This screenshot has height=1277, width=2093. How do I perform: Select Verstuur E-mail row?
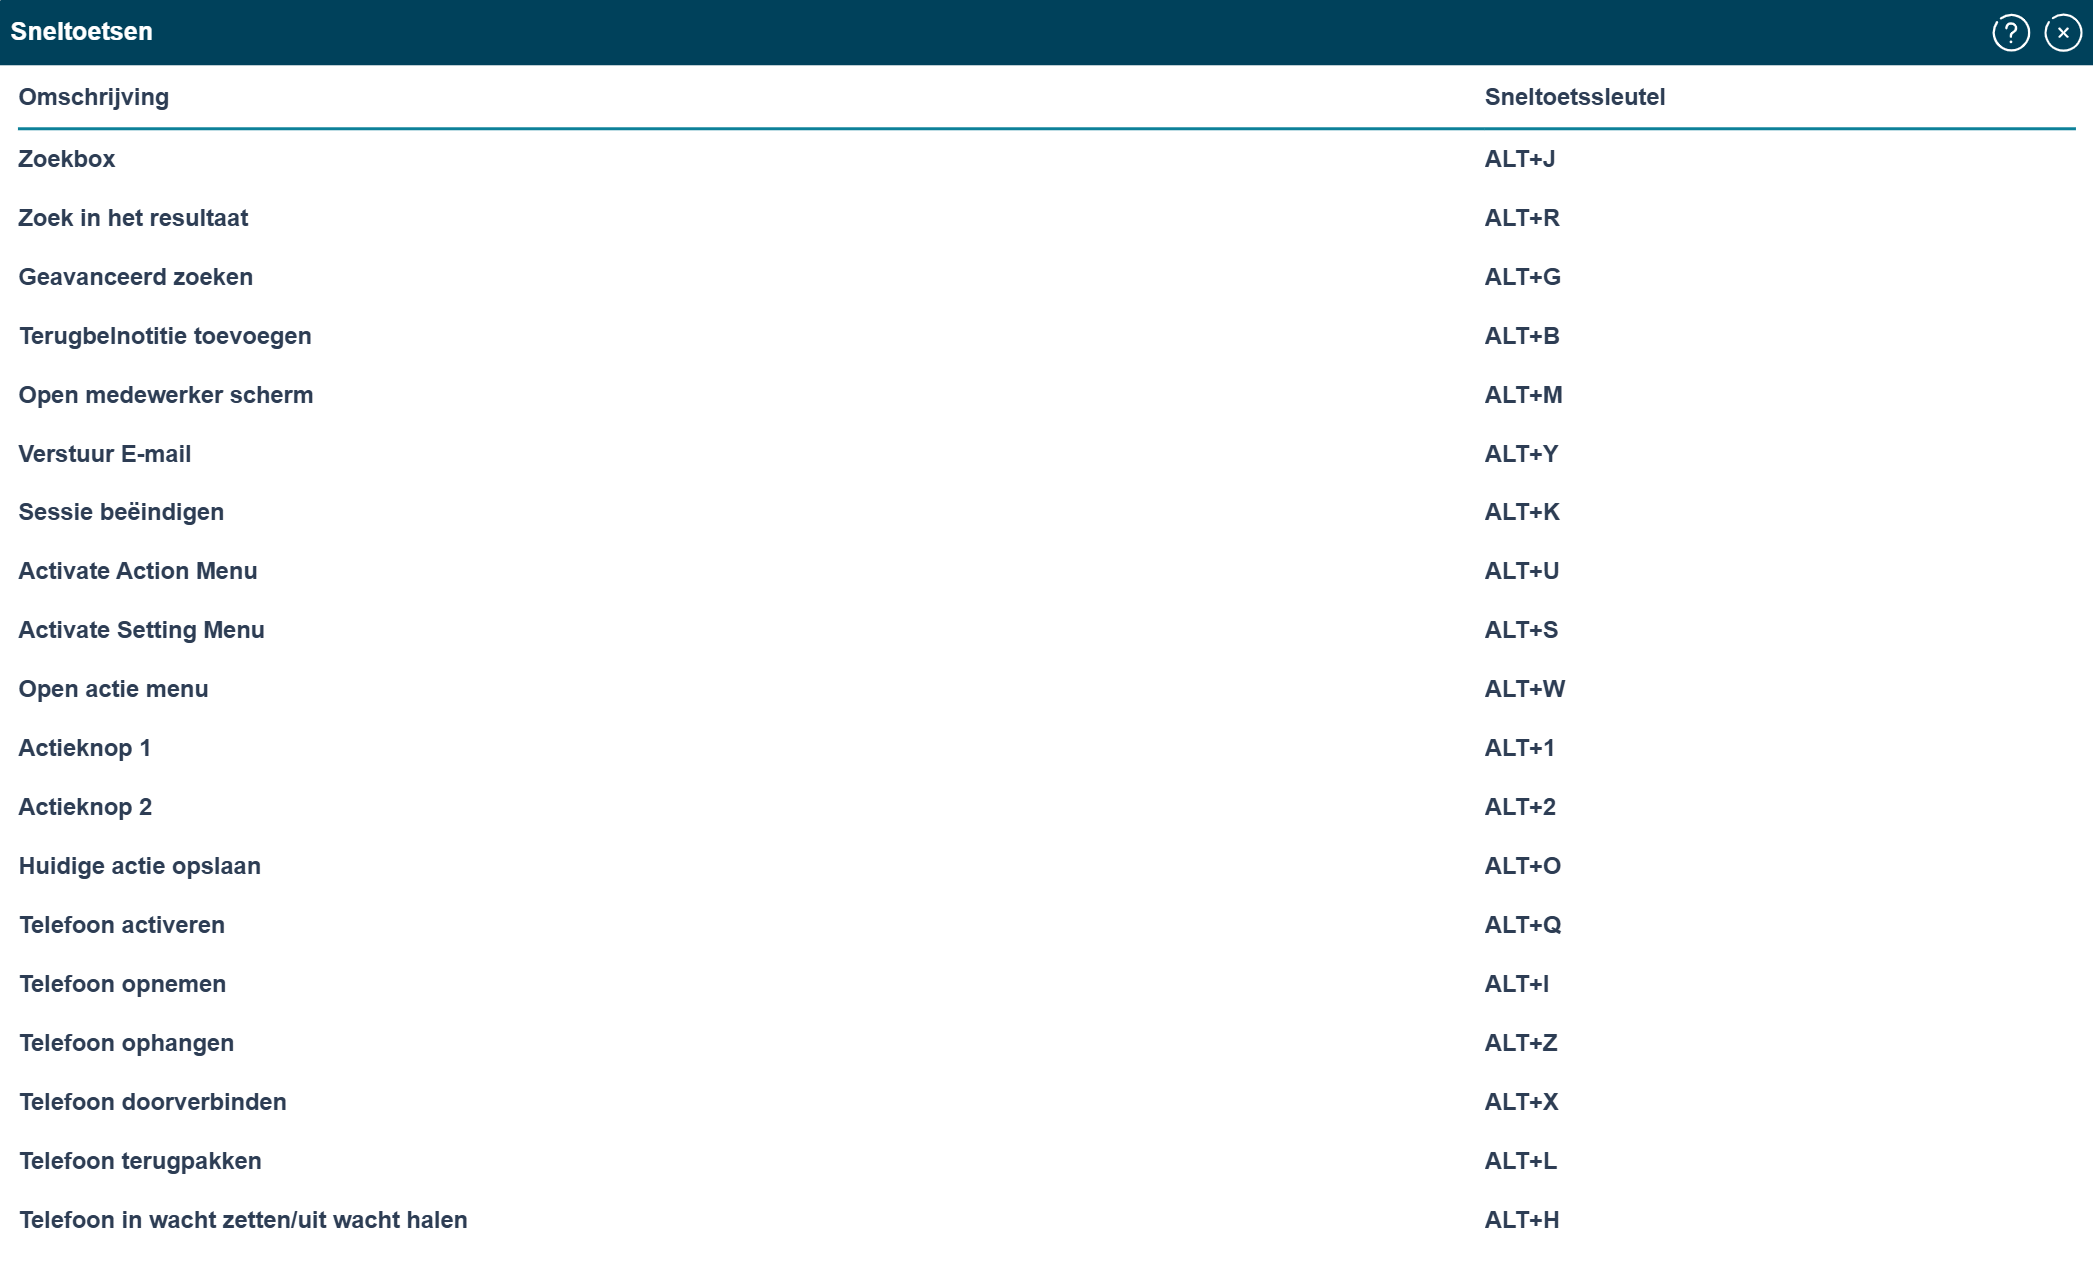(x=1046, y=454)
